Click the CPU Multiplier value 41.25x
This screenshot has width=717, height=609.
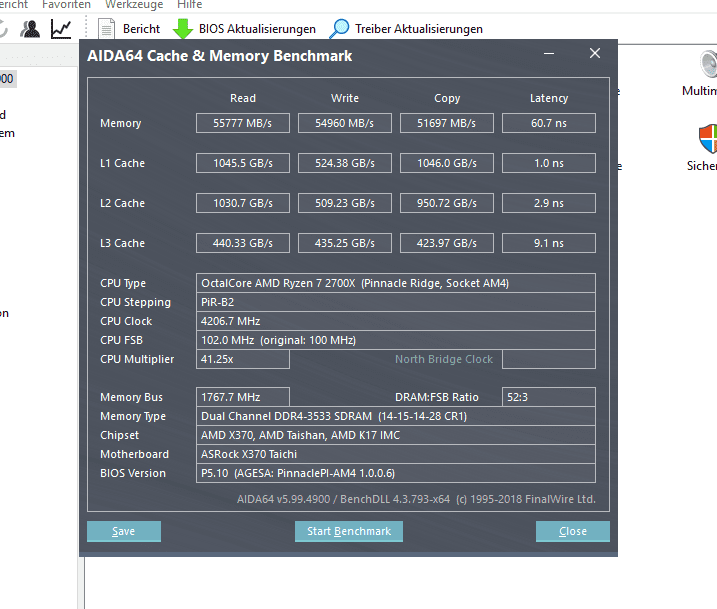[x=243, y=359]
